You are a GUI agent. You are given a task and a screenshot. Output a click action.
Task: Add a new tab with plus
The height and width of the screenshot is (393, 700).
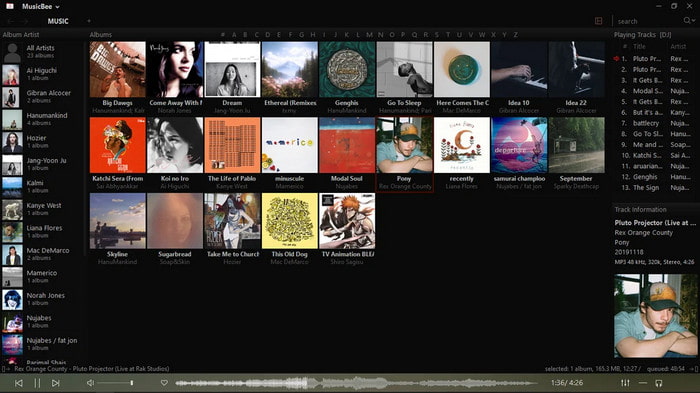point(89,21)
